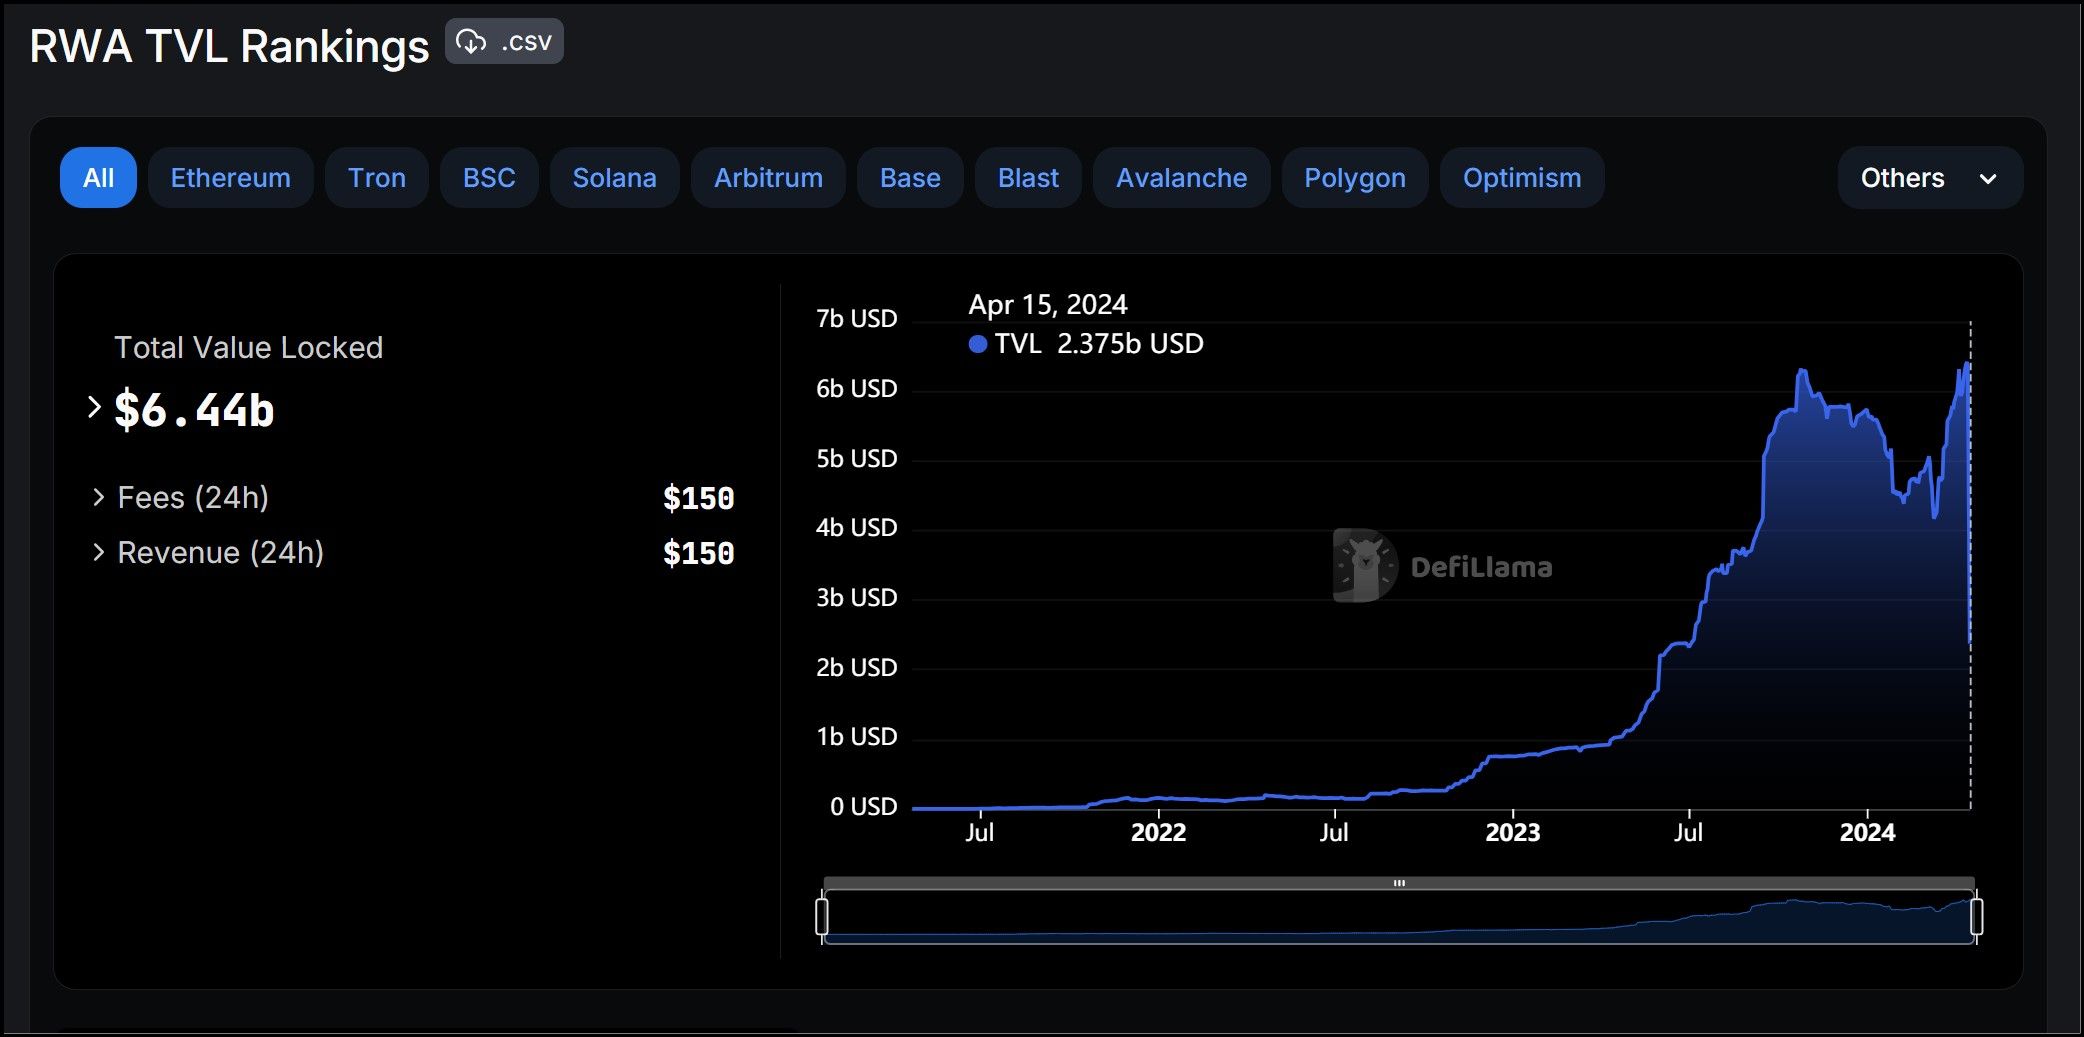Viewport: 2084px width, 1037px height.
Task: Open the Others chain dropdown
Action: pyautogui.click(x=1929, y=178)
